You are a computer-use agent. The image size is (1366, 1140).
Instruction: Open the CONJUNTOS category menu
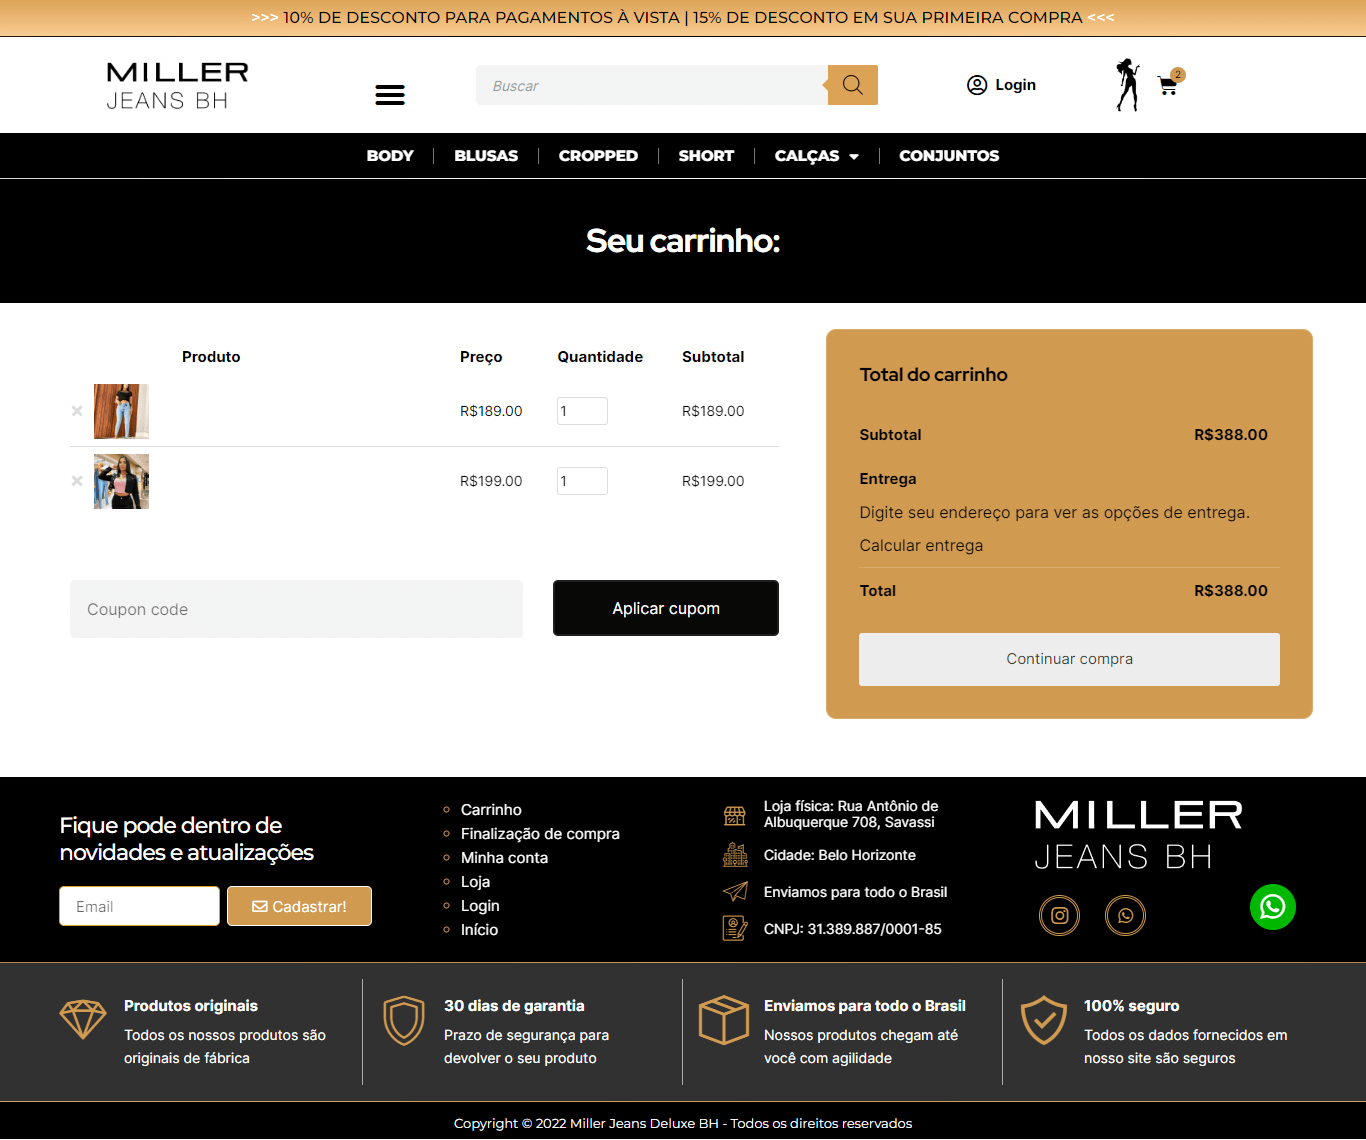949,156
